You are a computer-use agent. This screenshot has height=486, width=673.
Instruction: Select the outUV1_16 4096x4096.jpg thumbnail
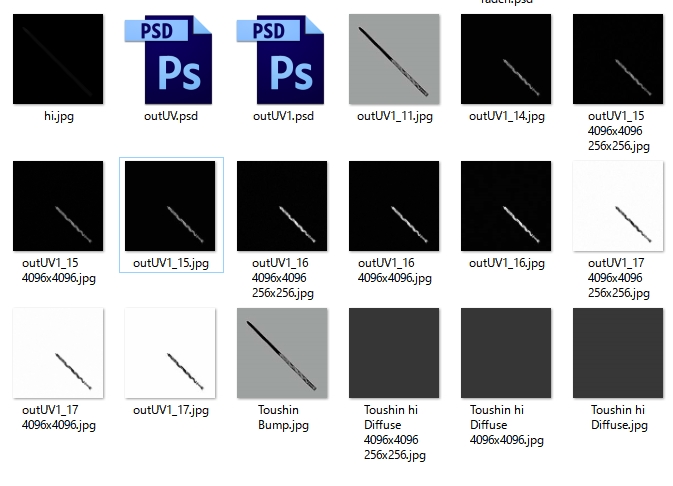pos(394,206)
